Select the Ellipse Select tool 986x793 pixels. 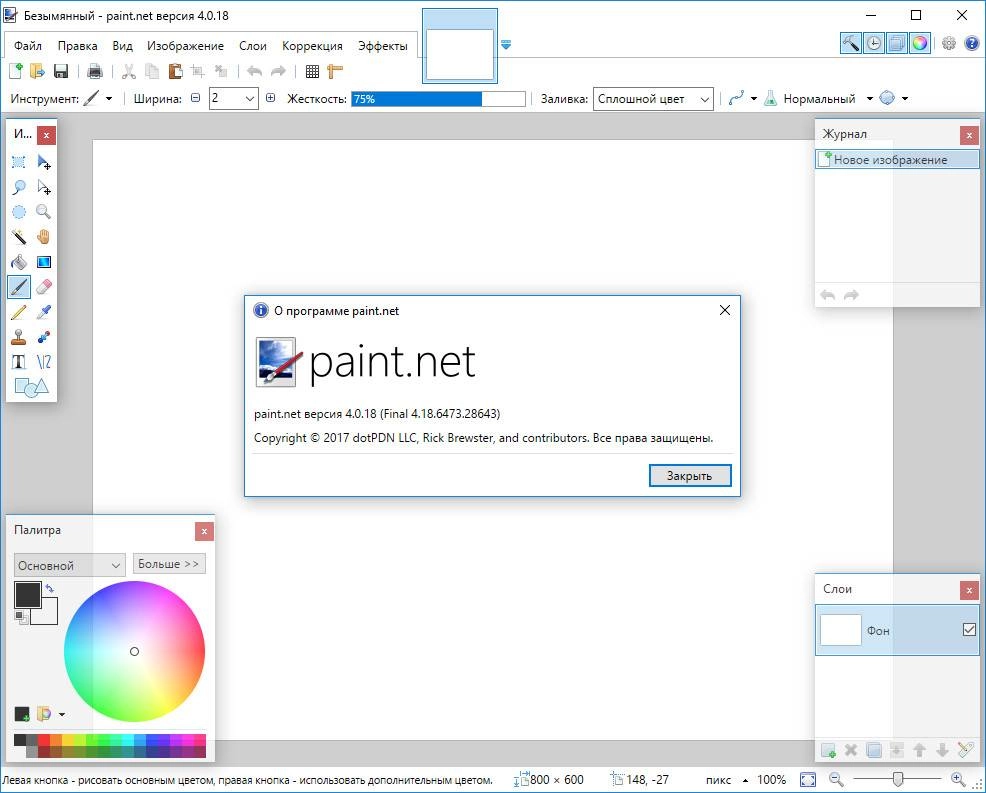tap(19, 212)
